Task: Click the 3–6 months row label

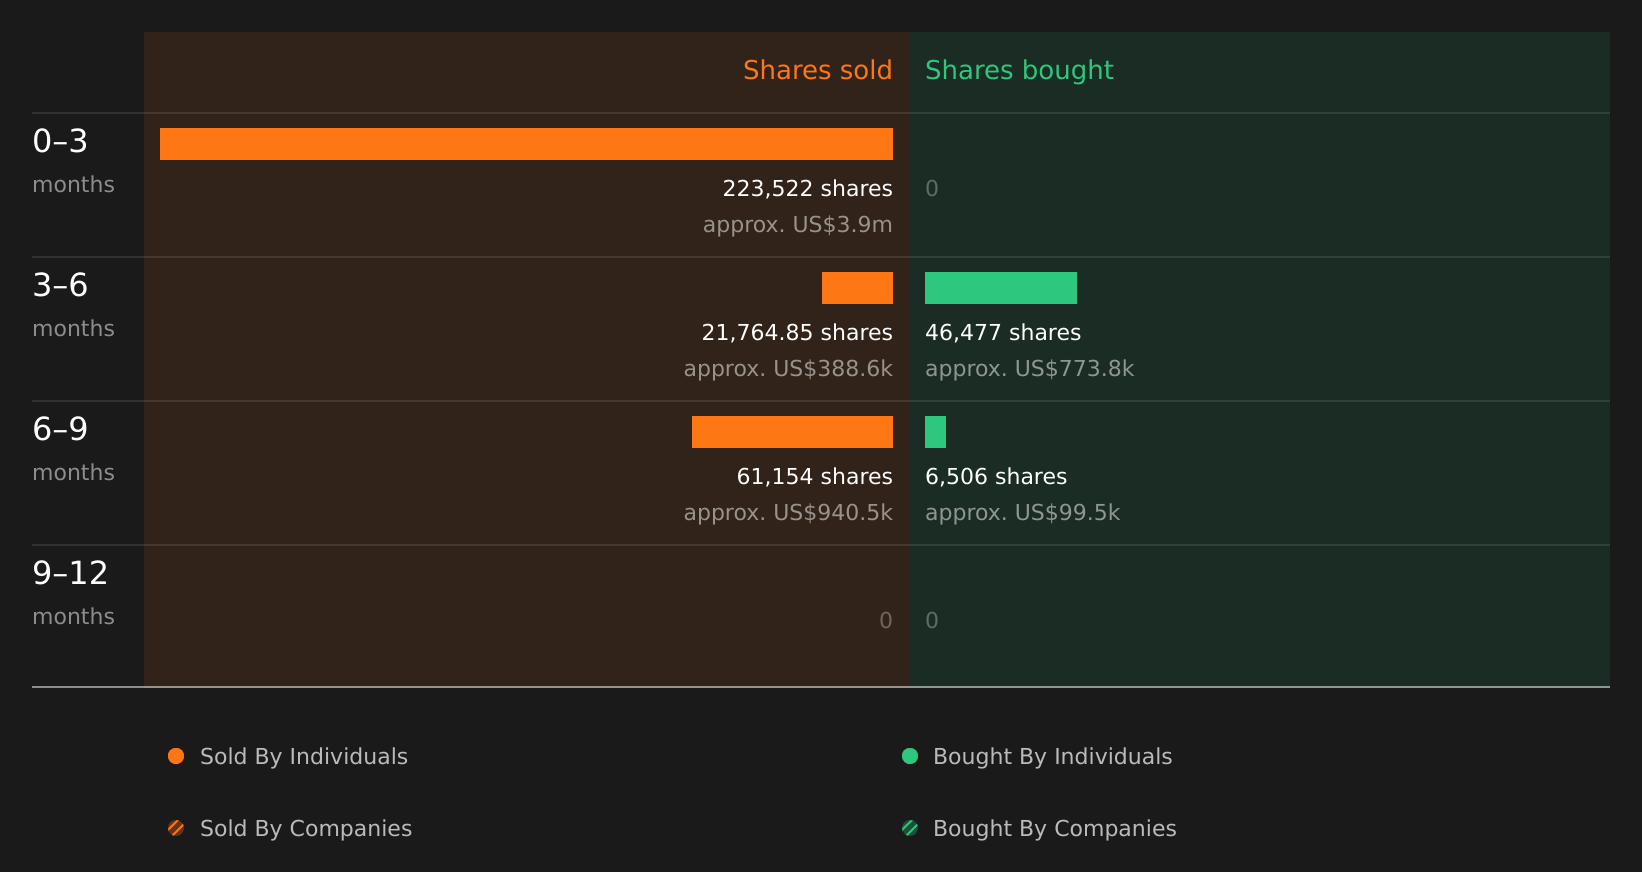Action: point(73,304)
